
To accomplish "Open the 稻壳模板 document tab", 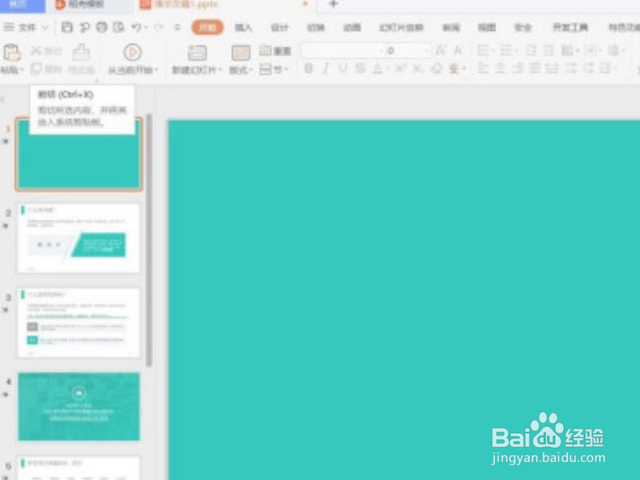I will (87, 4).
